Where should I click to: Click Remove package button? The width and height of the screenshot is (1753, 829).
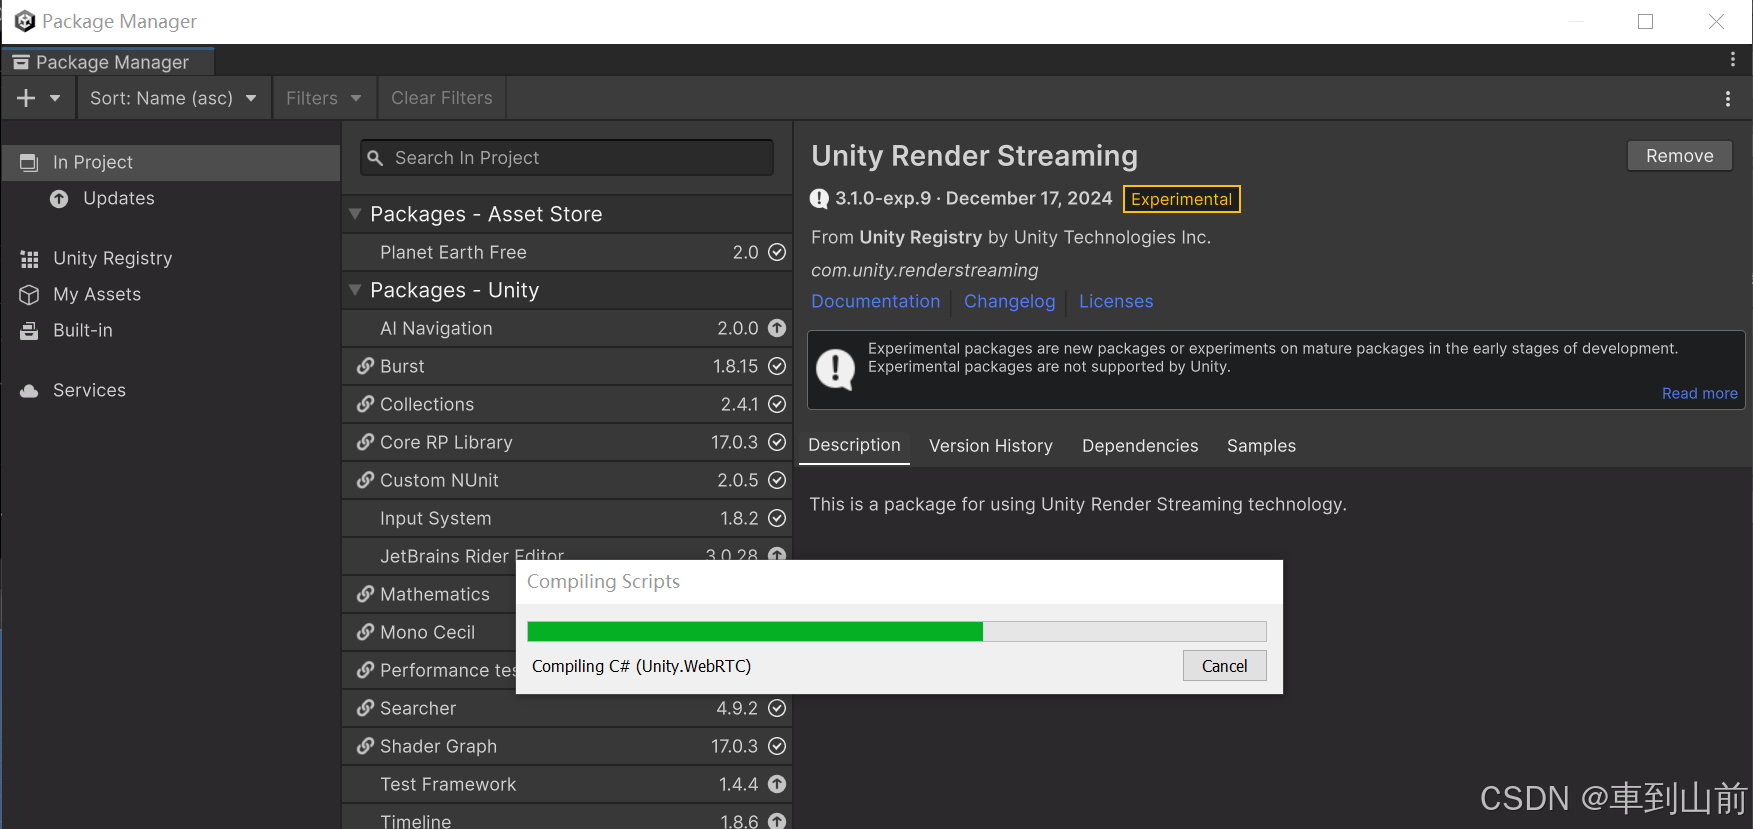tap(1680, 156)
